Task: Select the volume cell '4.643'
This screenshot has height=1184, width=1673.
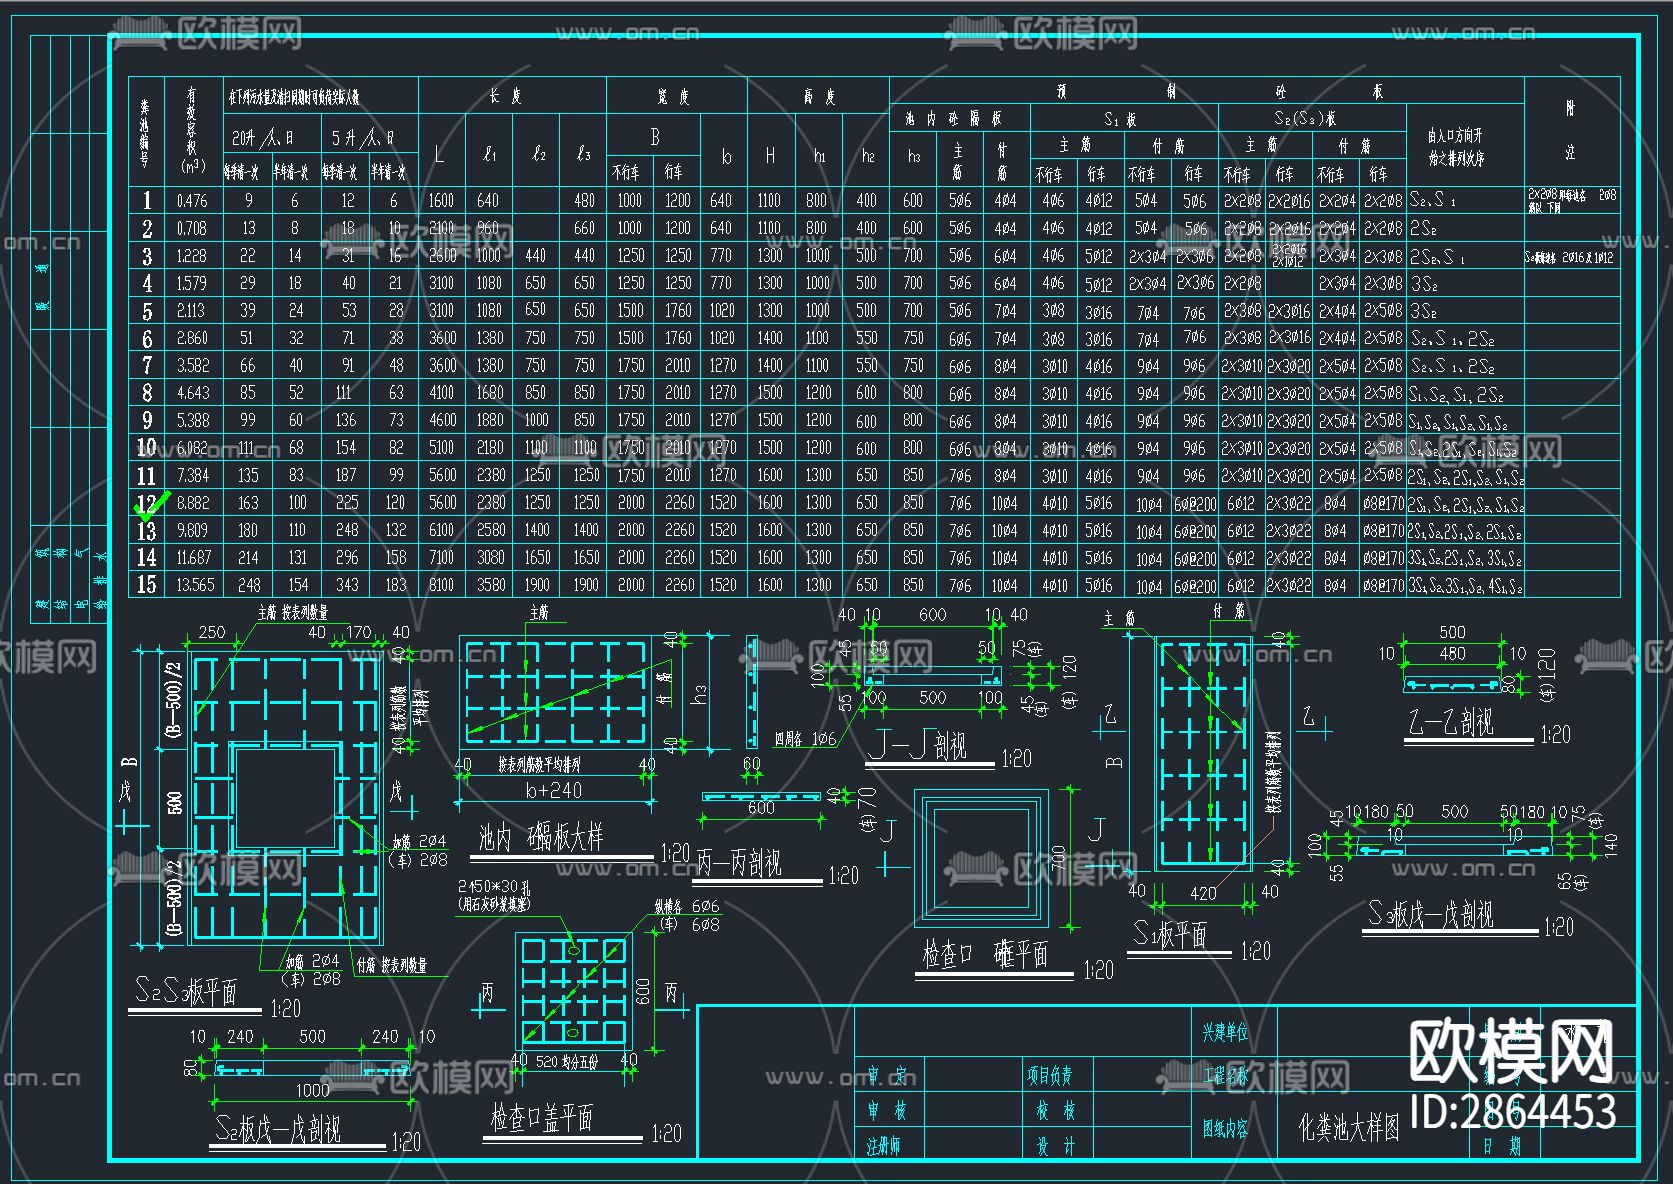Action: tap(192, 393)
